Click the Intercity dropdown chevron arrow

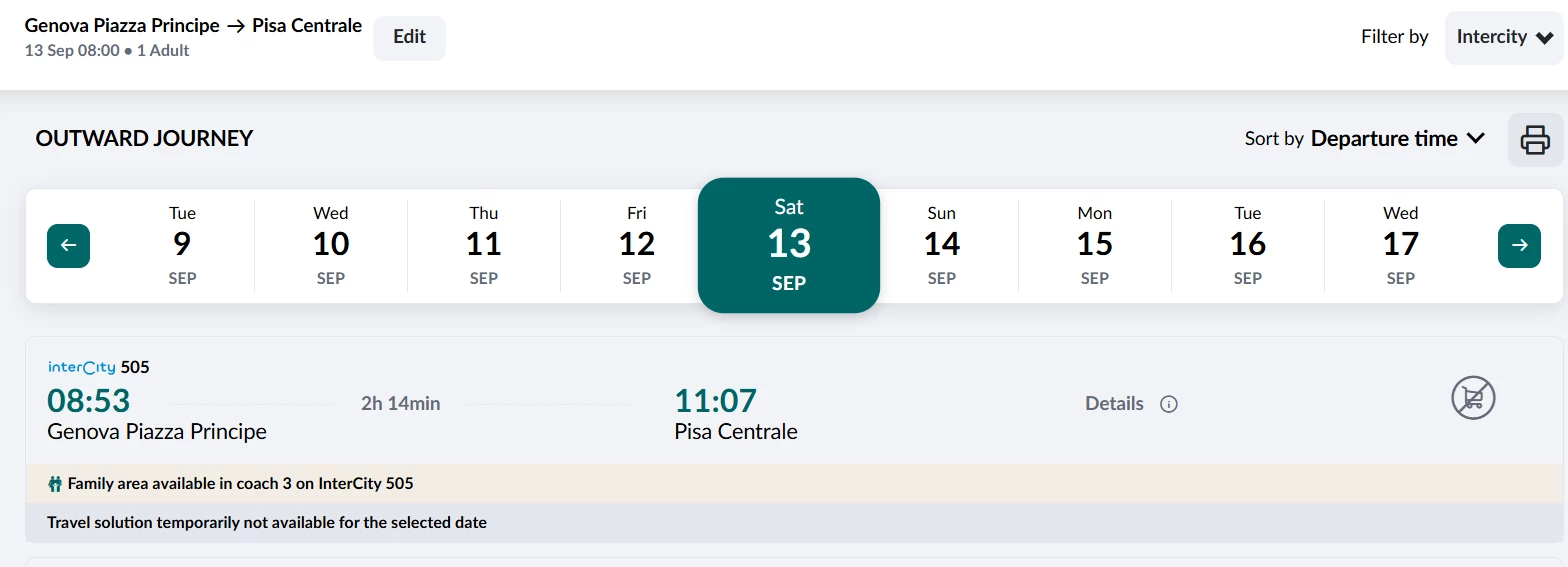coord(1544,38)
